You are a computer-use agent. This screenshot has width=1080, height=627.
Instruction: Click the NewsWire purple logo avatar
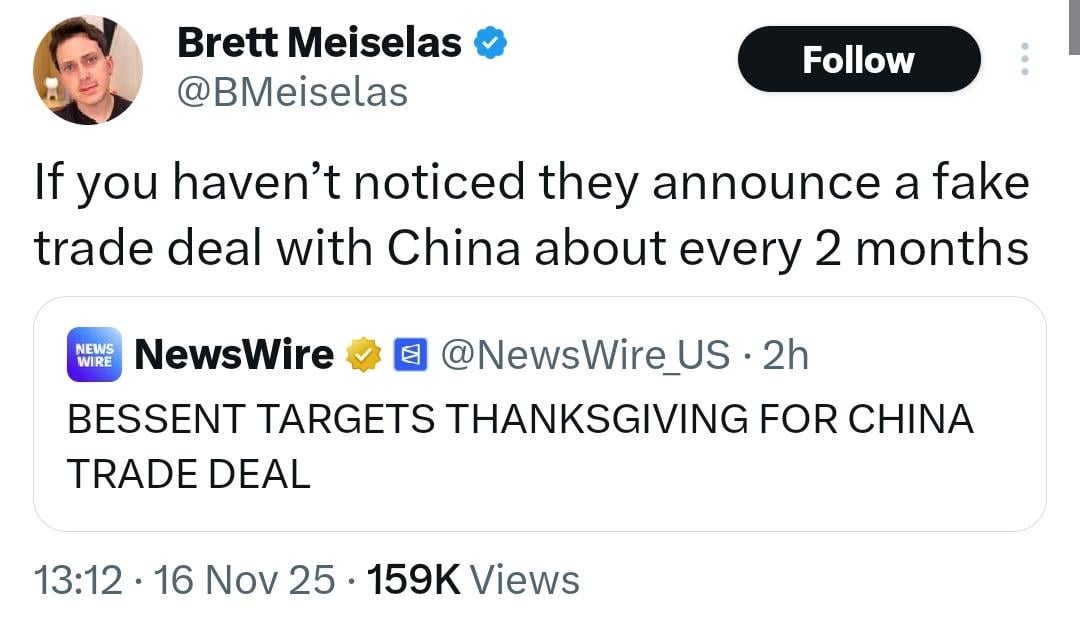[95, 354]
